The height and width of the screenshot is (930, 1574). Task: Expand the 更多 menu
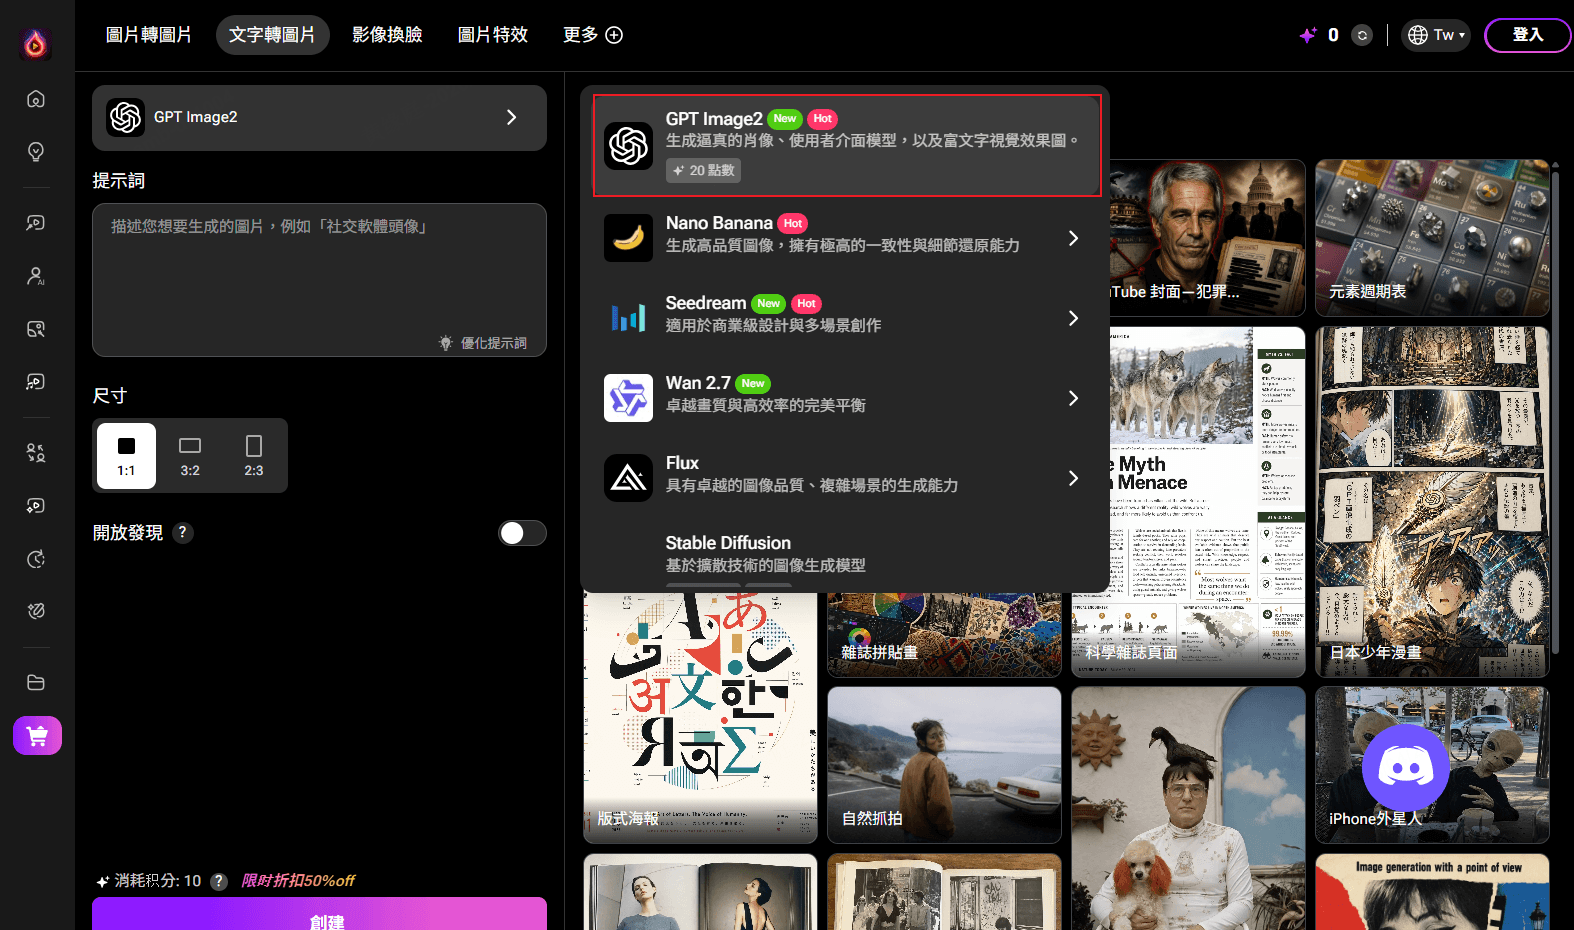click(x=593, y=35)
